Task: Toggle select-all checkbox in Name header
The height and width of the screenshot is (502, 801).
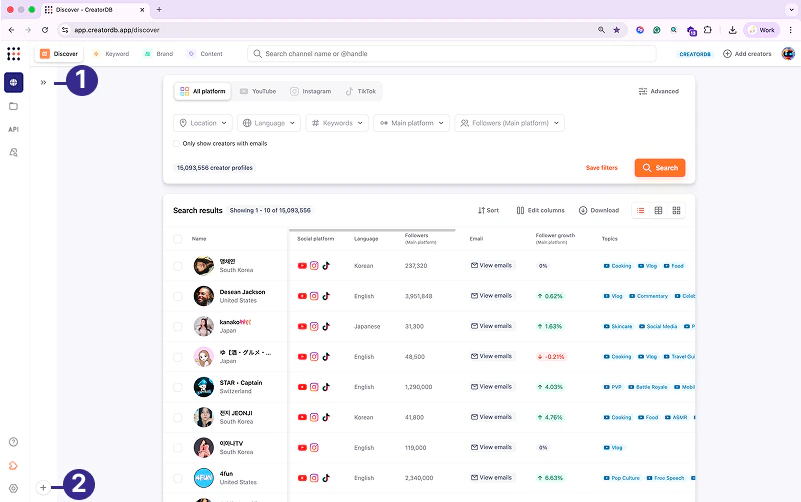Action: (178, 239)
